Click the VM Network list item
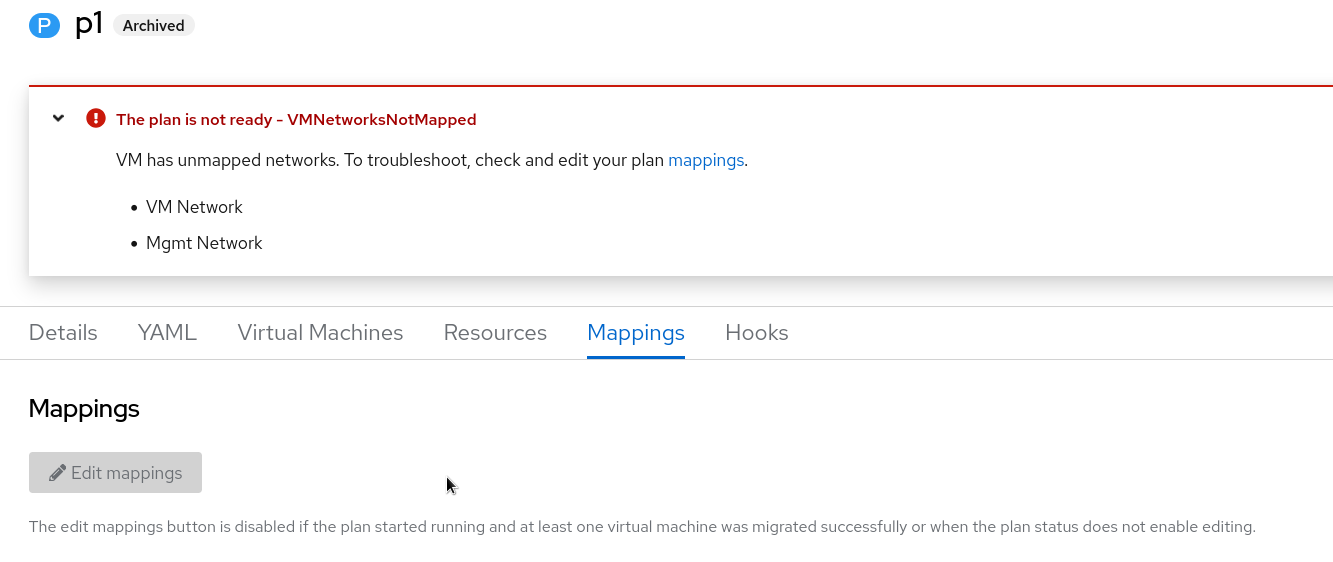The image size is (1333, 562). pos(194,207)
